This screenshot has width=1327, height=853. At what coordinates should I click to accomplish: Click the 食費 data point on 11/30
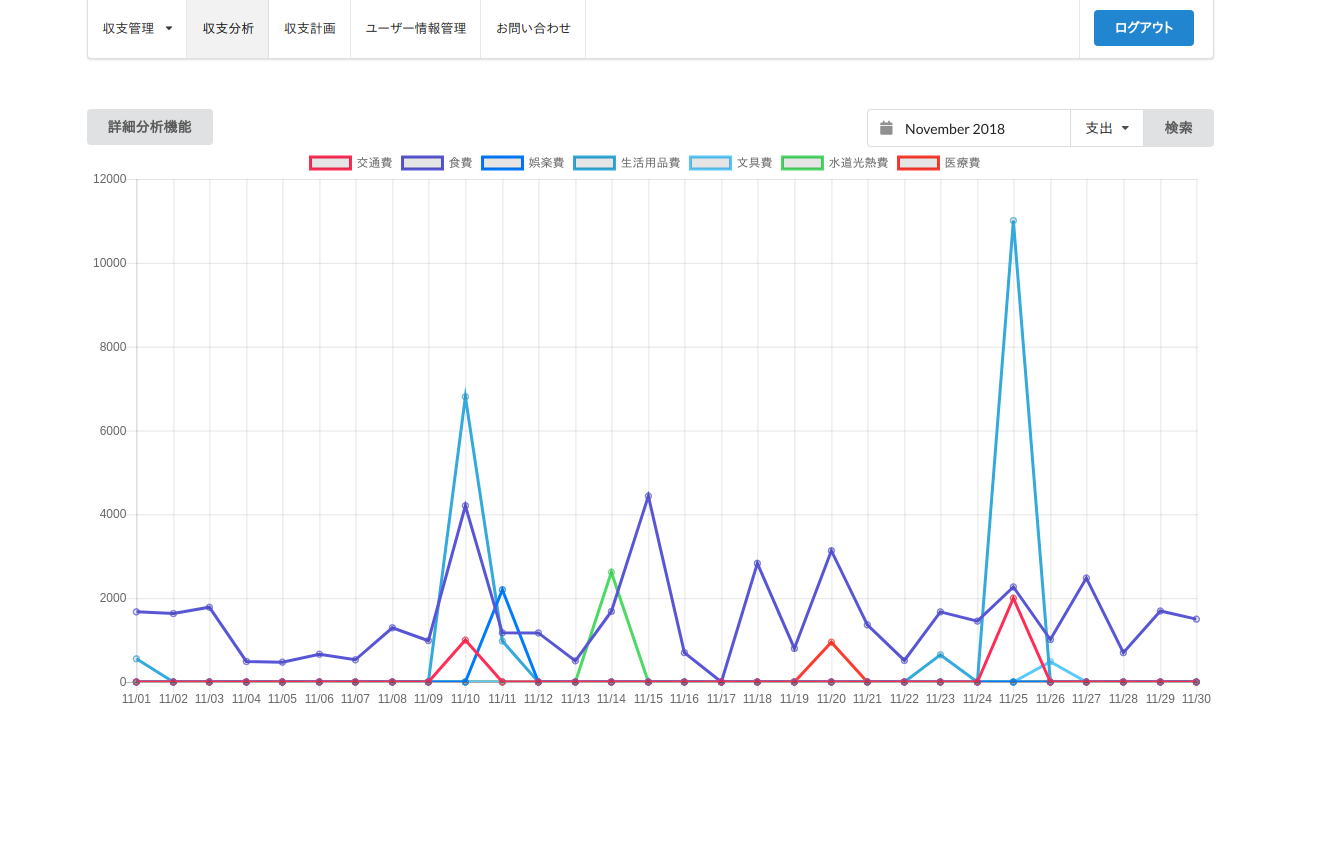pos(1196,619)
